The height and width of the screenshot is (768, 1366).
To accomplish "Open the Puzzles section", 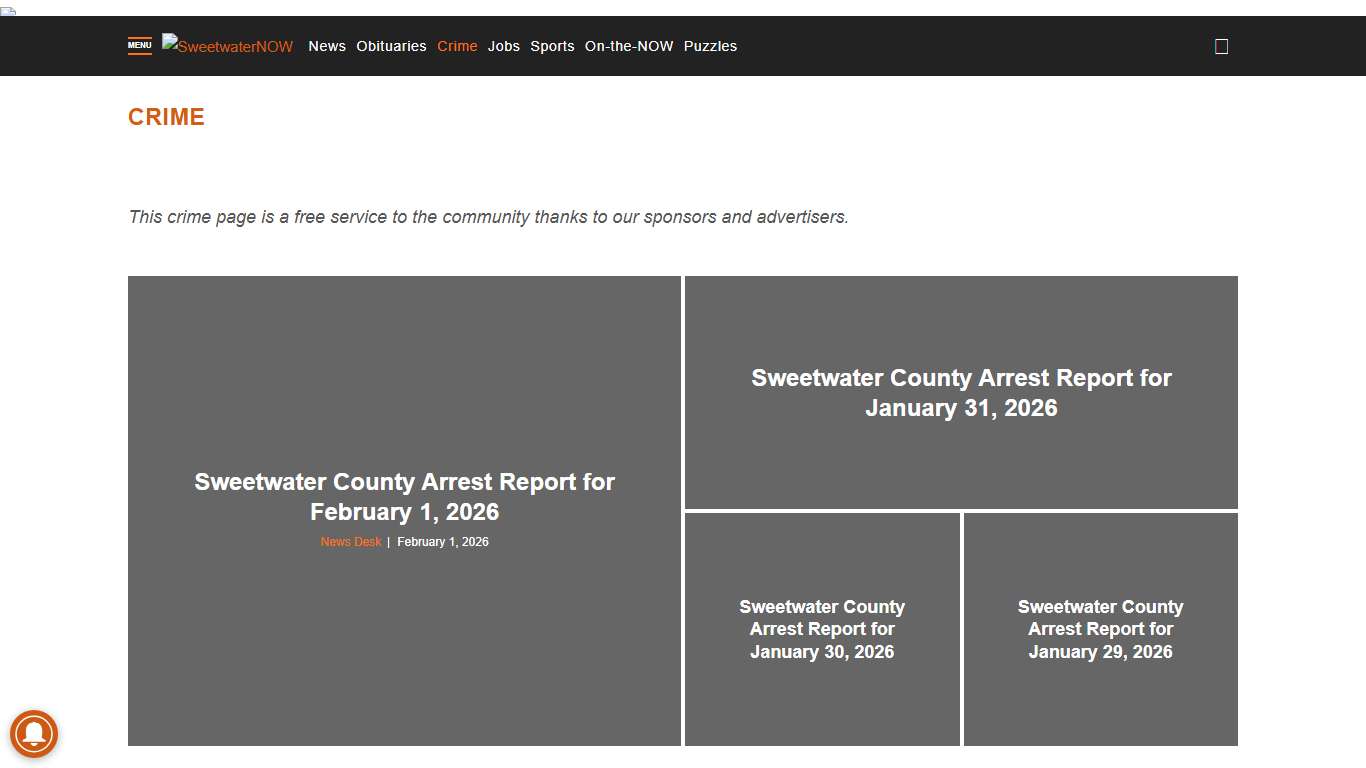I will [x=710, y=46].
